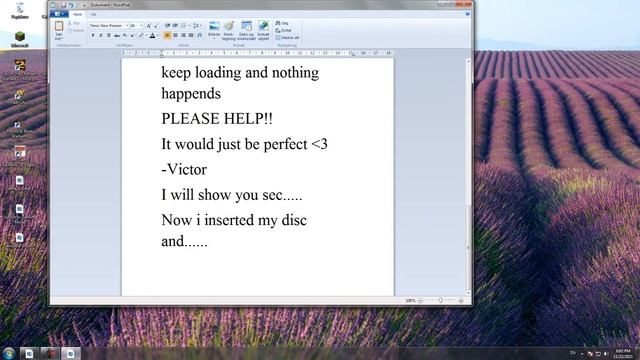The width and height of the screenshot is (640, 360).
Task: Open the font size dropdown
Action: point(141,26)
